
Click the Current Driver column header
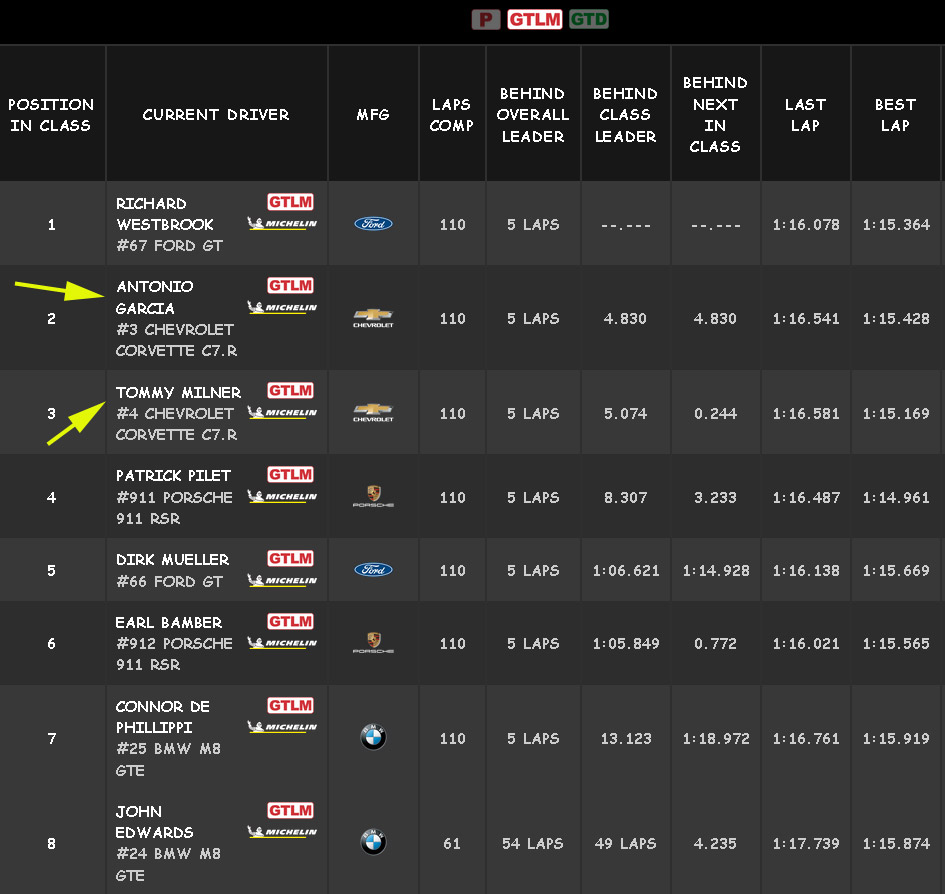(x=216, y=115)
